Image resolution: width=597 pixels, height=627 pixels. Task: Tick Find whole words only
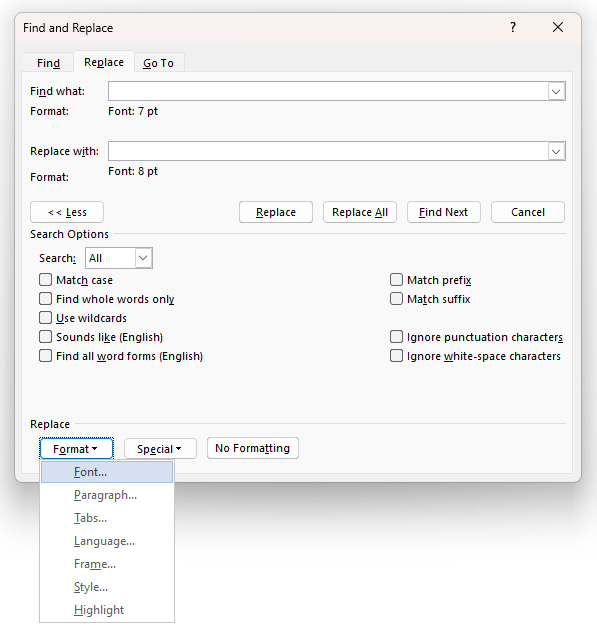pos(46,299)
